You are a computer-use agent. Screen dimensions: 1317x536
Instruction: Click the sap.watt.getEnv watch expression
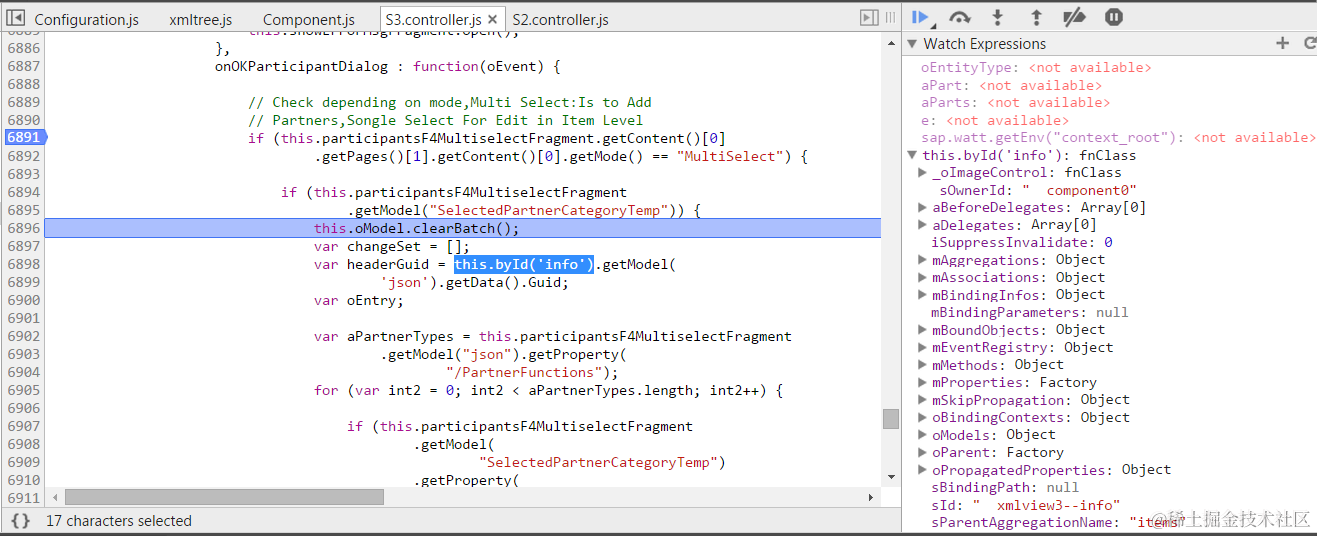point(1118,138)
